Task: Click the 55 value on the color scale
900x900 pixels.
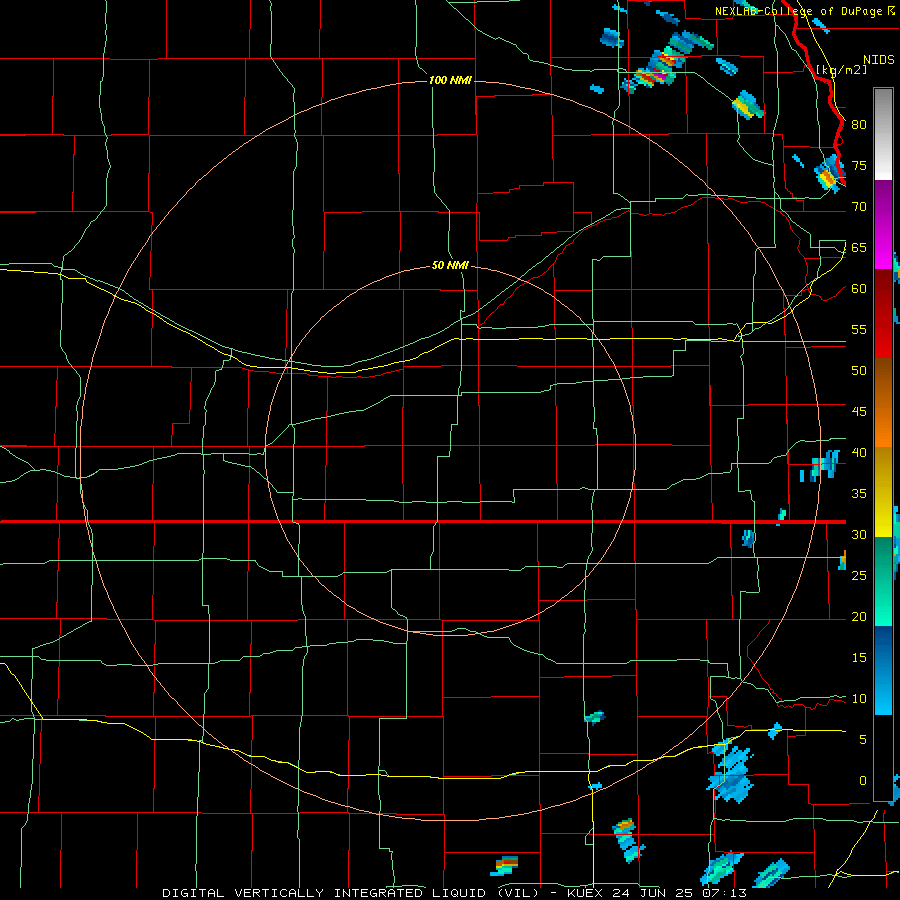Action: (859, 329)
